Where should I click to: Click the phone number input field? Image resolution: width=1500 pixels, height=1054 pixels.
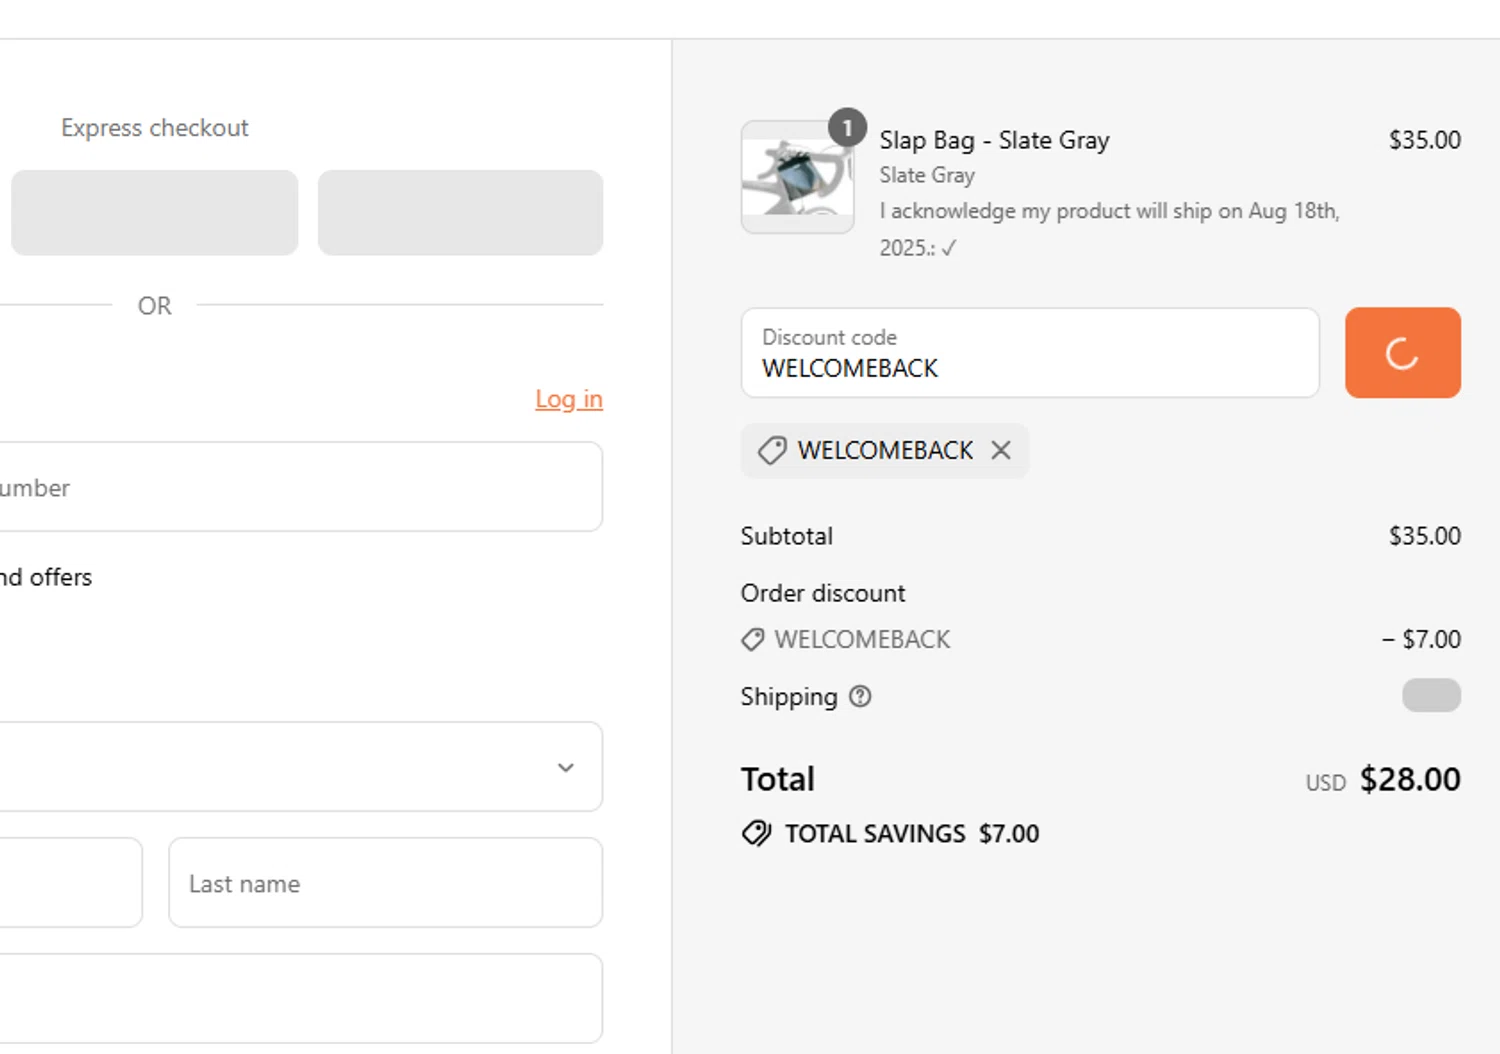[301, 487]
